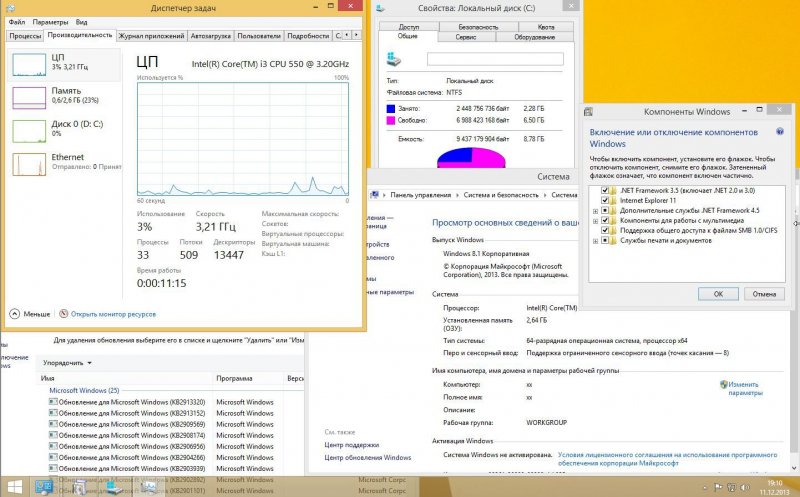Click Система и безопасность breadcrumb
The height and width of the screenshot is (497, 800).
[x=501, y=195]
